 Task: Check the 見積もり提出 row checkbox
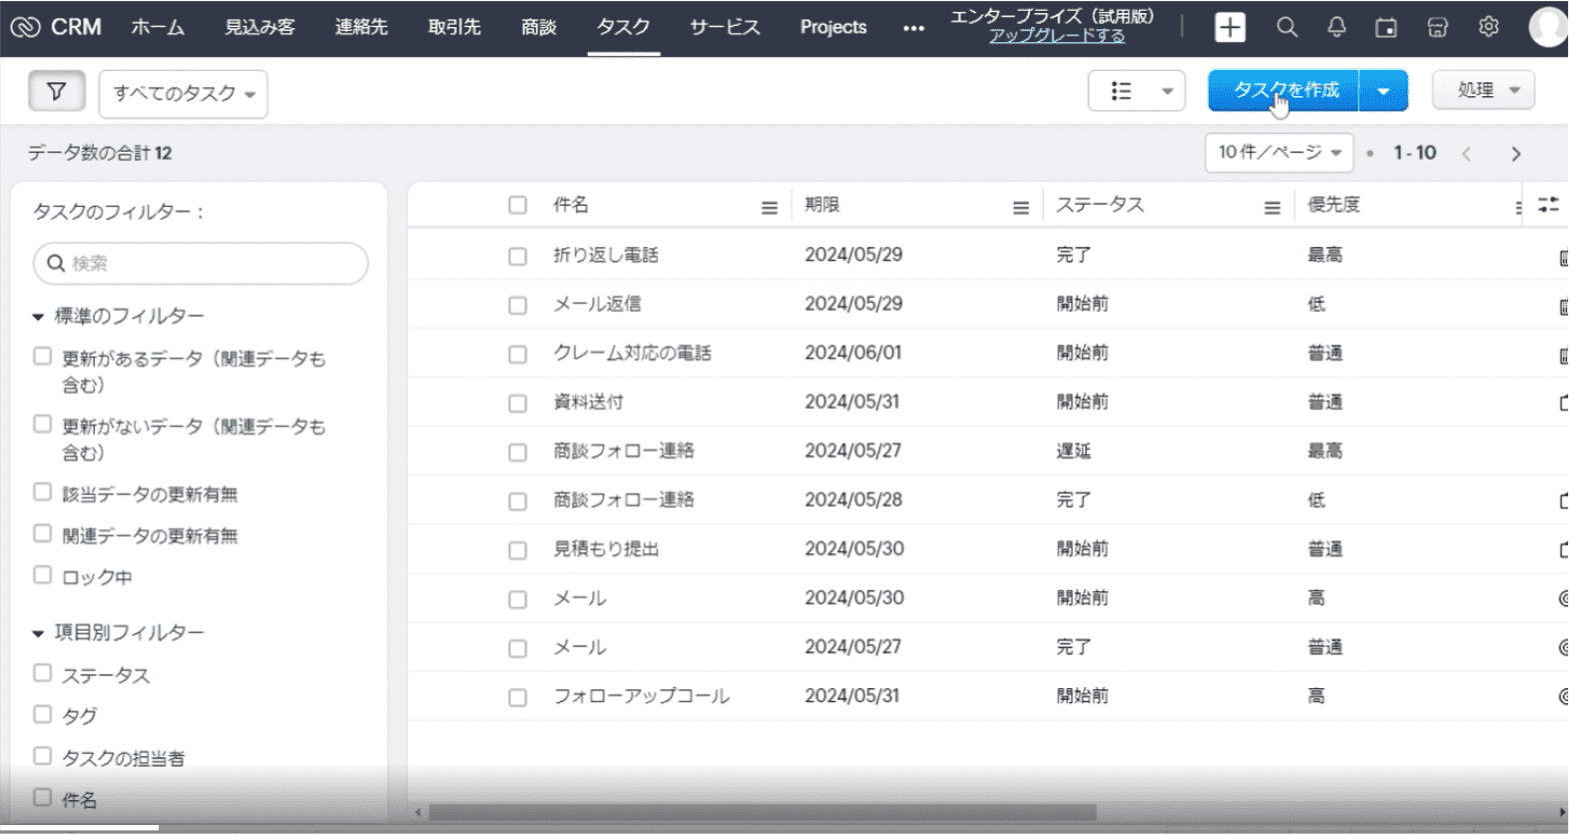[517, 550]
